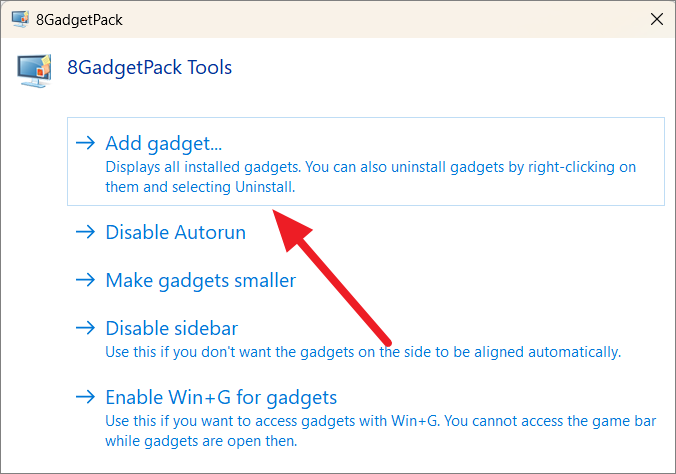Click the arrow beside Make gadgets smaller

click(85, 280)
